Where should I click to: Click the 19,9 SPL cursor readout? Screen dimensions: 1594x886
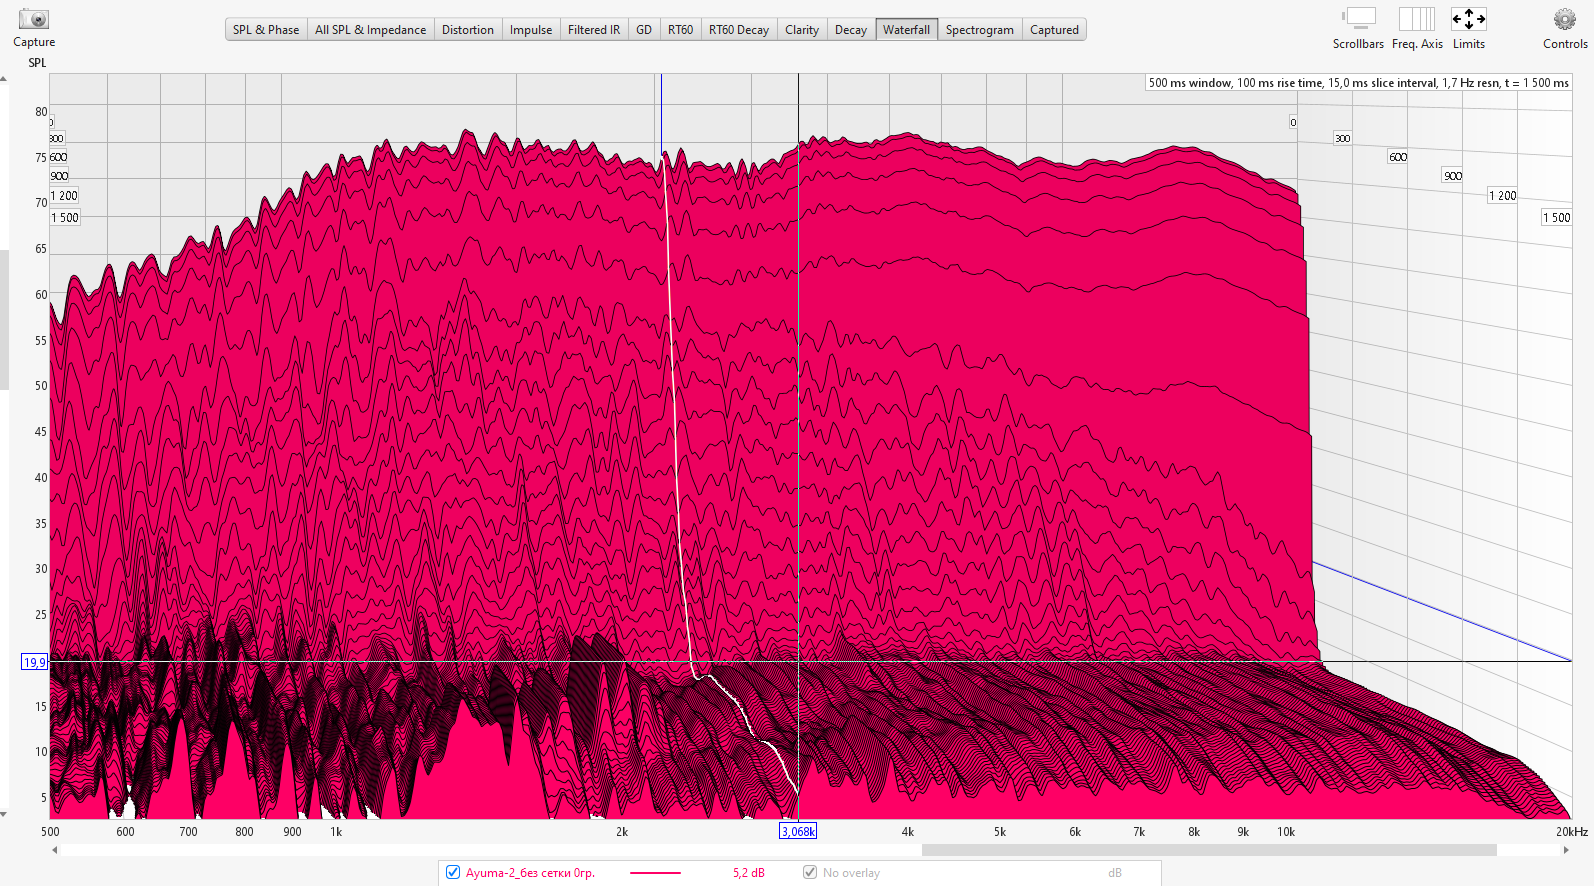(34, 662)
